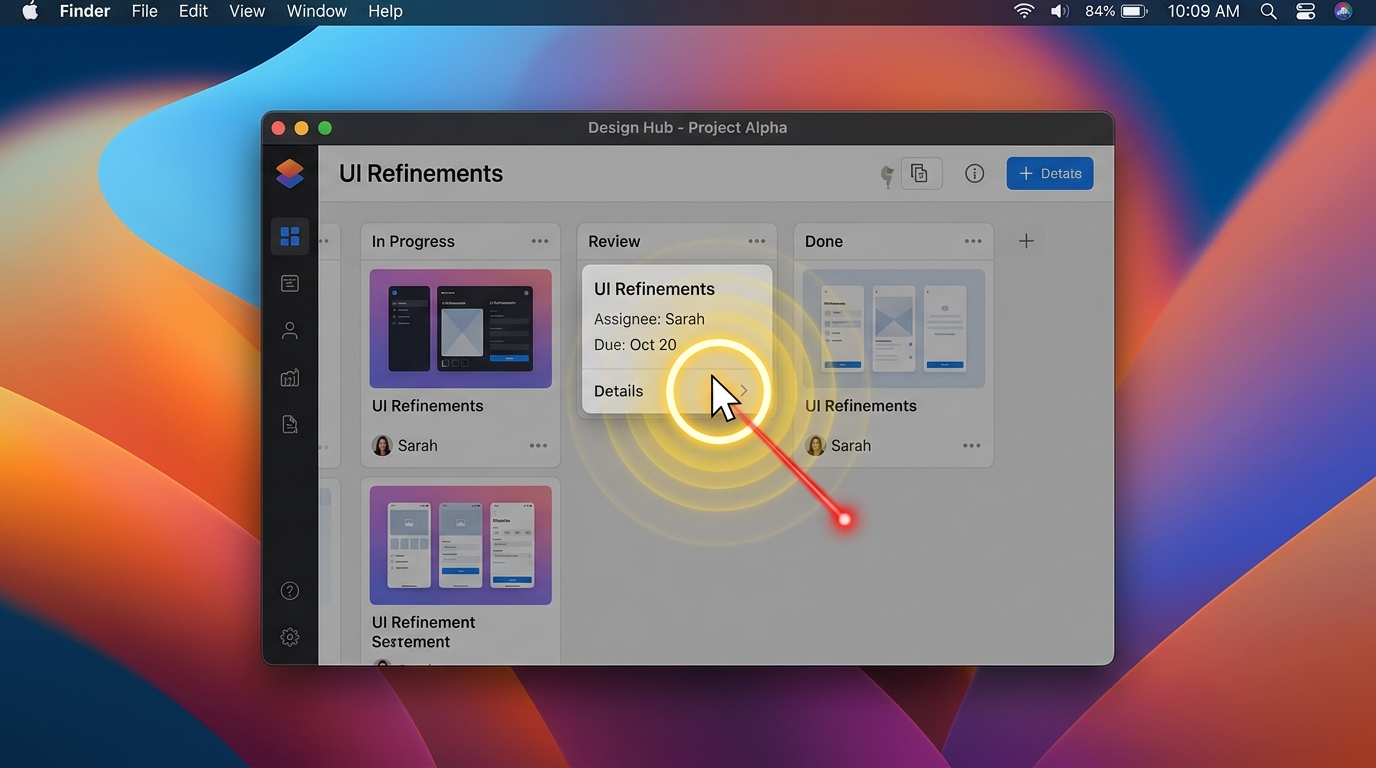Open Control Center from the menu bar
Screen dimensions: 1376x768
[x=1305, y=12]
